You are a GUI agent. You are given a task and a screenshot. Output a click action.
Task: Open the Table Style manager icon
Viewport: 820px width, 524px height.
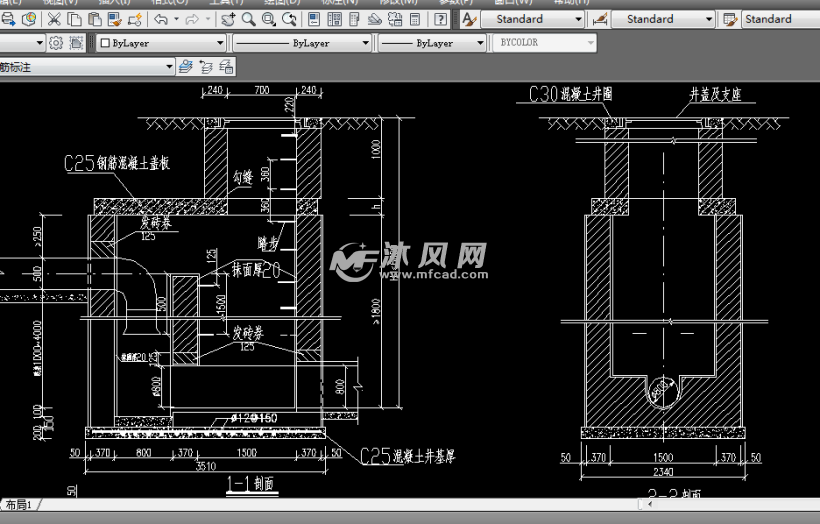coord(730,19)
